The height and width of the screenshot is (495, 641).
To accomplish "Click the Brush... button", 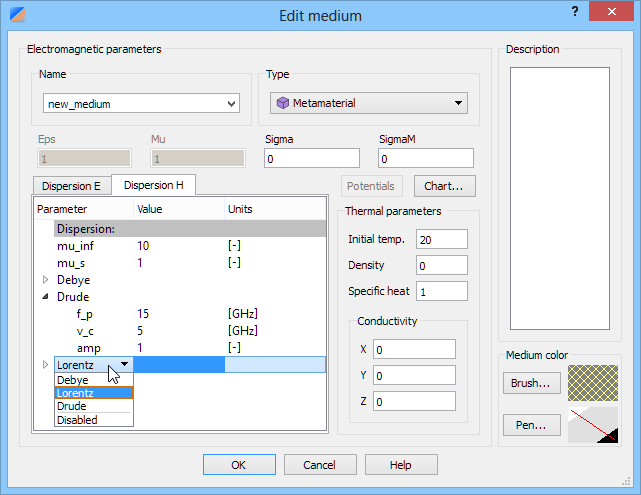I will (531, 383).
